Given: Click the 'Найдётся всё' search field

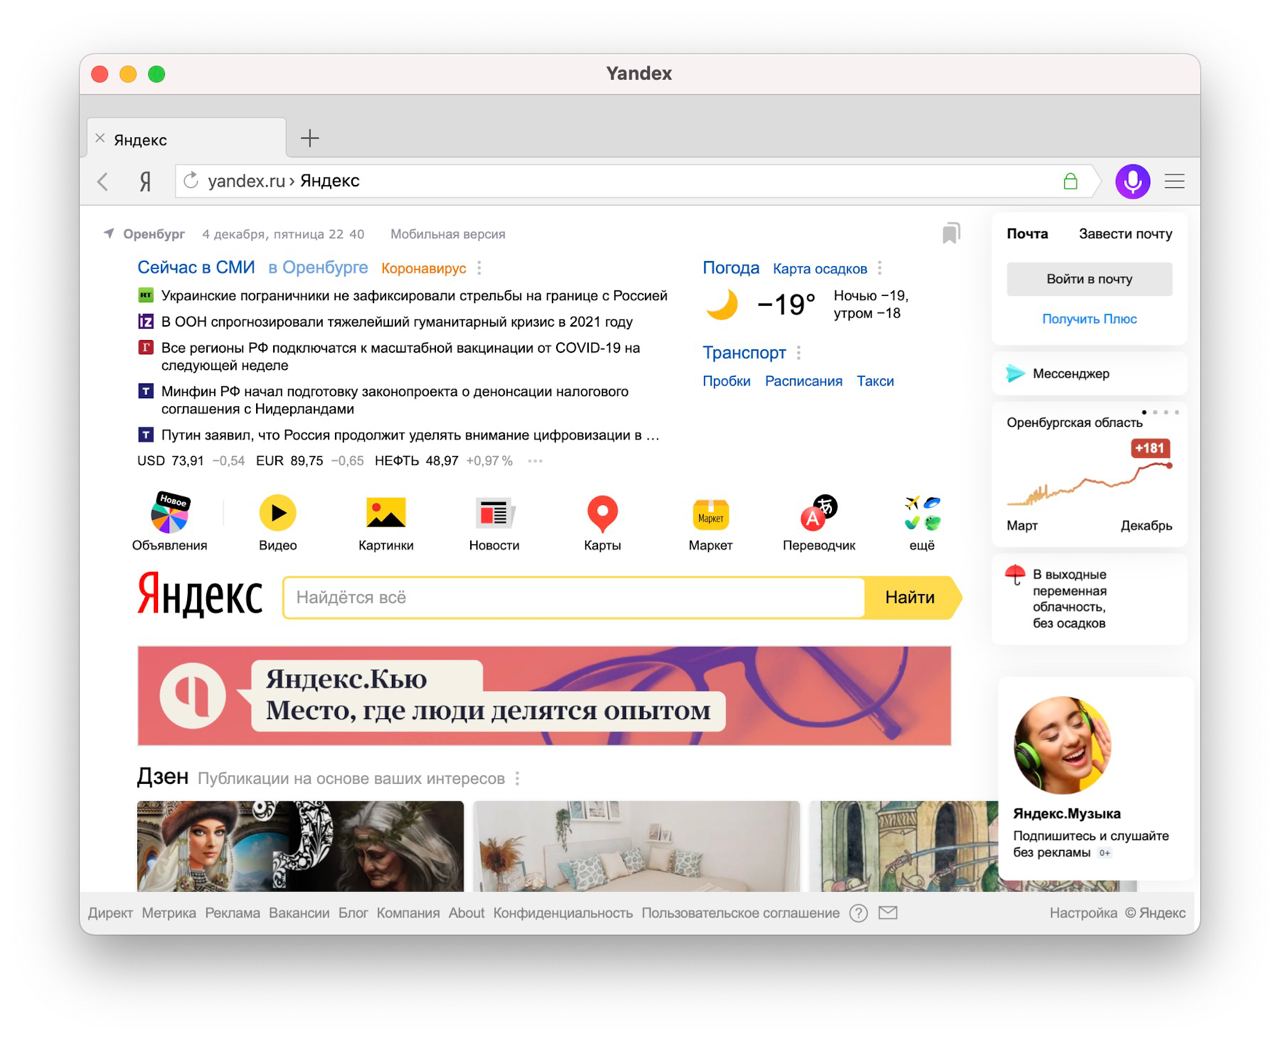Looking at the screenshot, I should tap(574, 597).
